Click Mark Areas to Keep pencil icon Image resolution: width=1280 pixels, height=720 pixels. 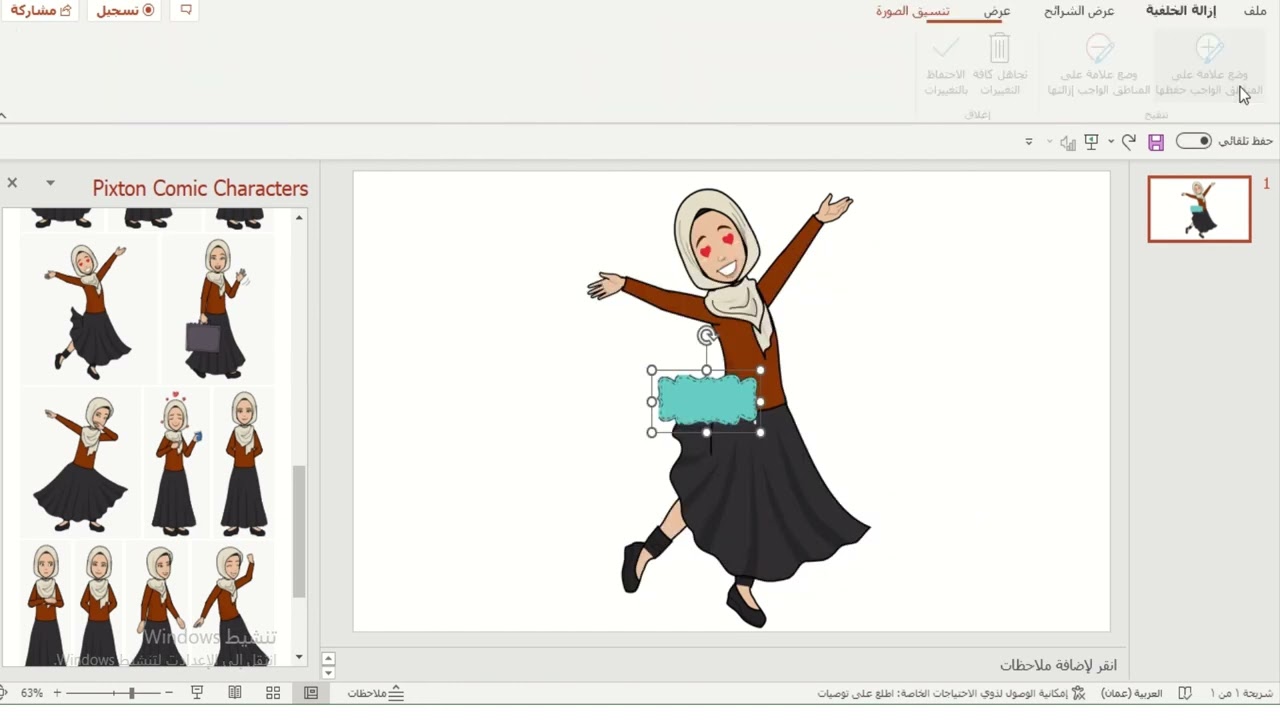(x=1209, y=48)
